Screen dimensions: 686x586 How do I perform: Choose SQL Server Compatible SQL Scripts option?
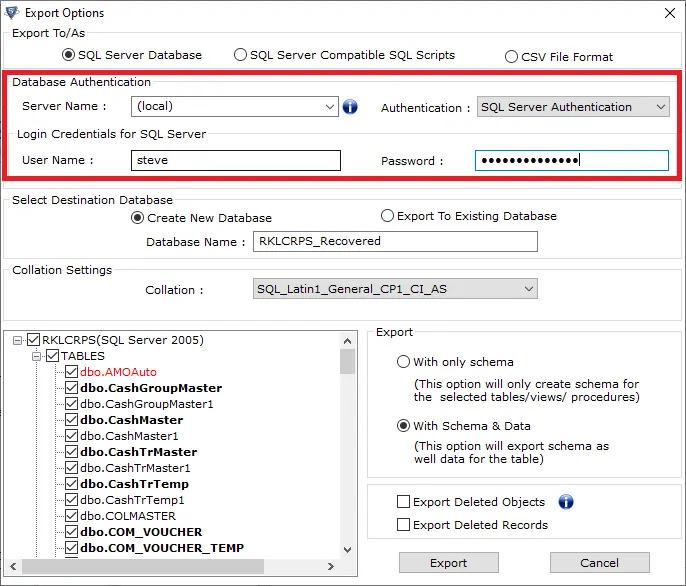[x=240, y=55]
